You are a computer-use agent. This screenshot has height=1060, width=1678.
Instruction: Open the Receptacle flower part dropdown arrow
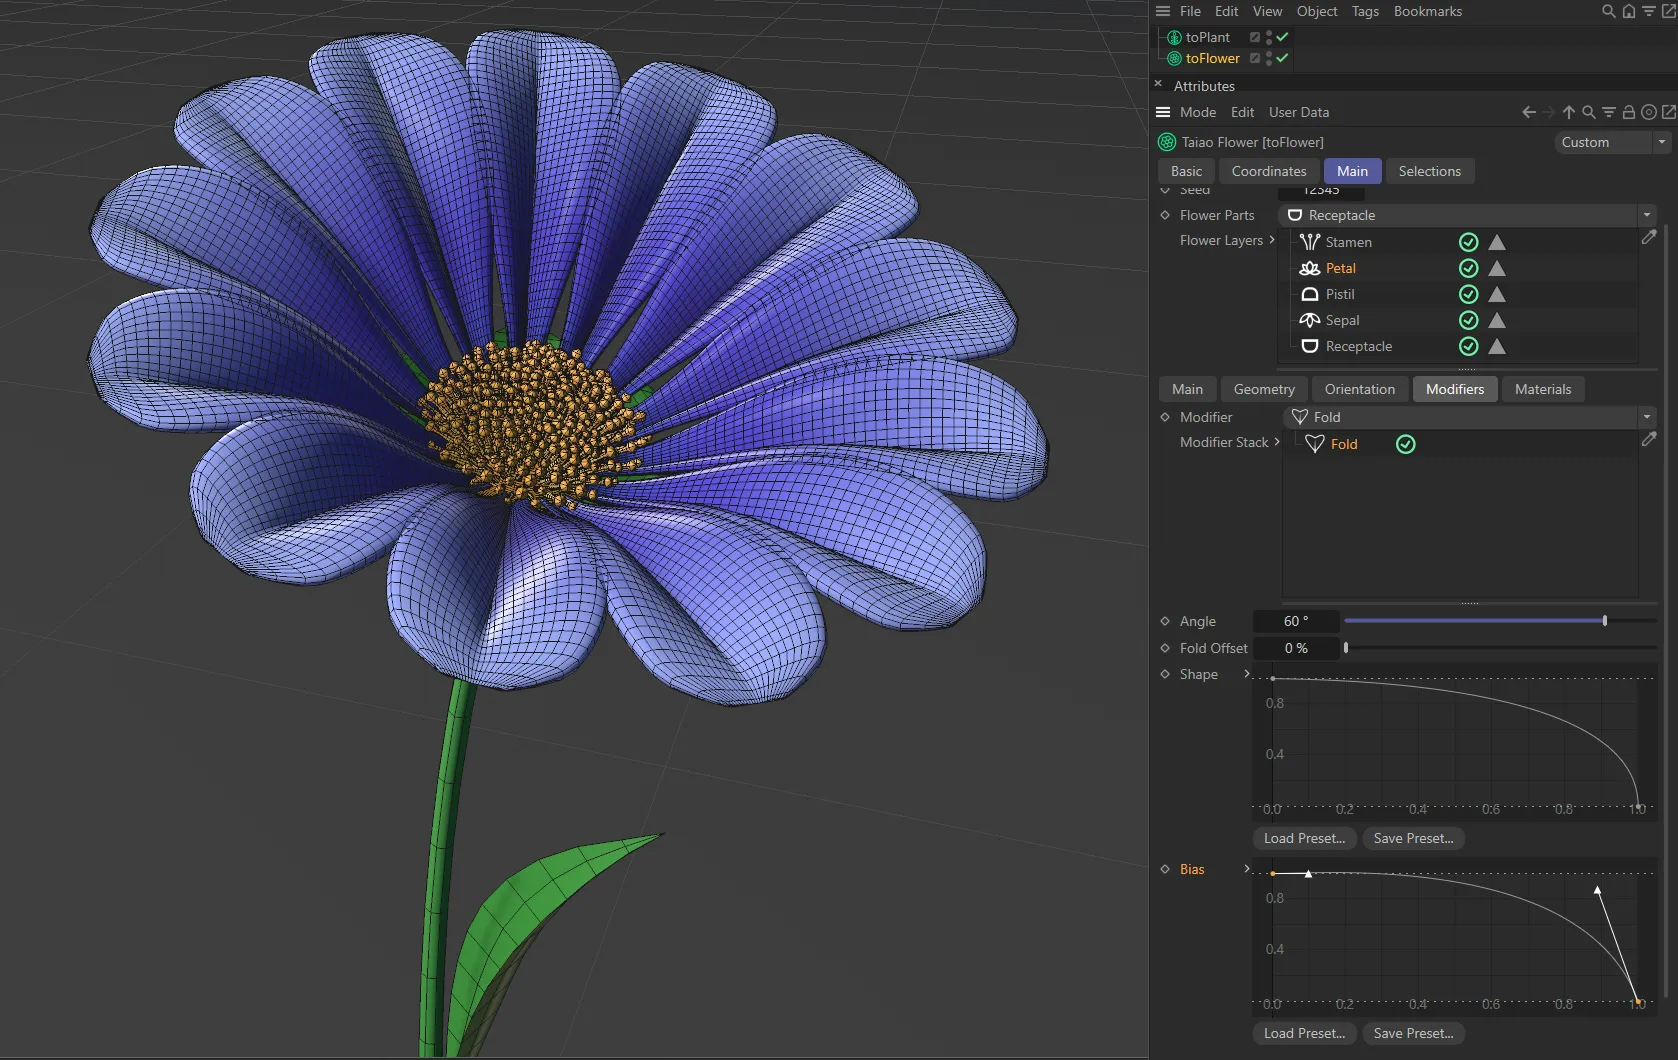(x=1646, y=215)
